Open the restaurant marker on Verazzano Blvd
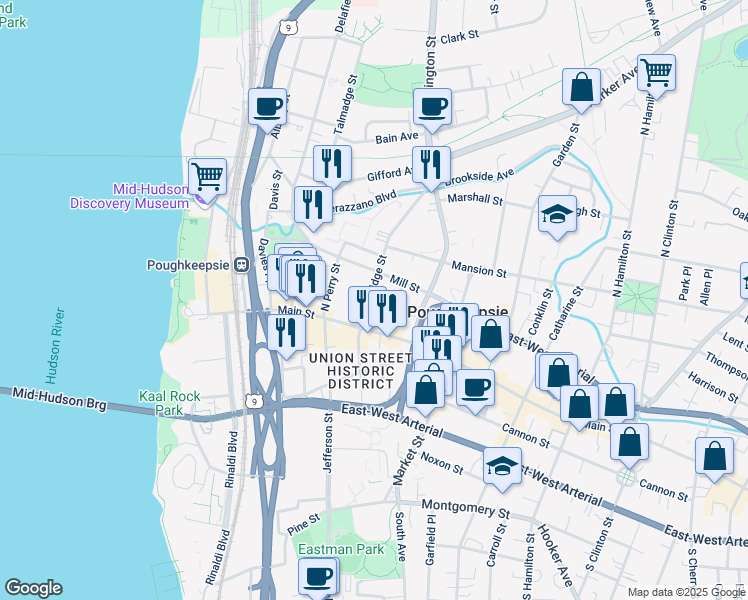This screenshot has width=748, height=600. click(x=313, y=206)
